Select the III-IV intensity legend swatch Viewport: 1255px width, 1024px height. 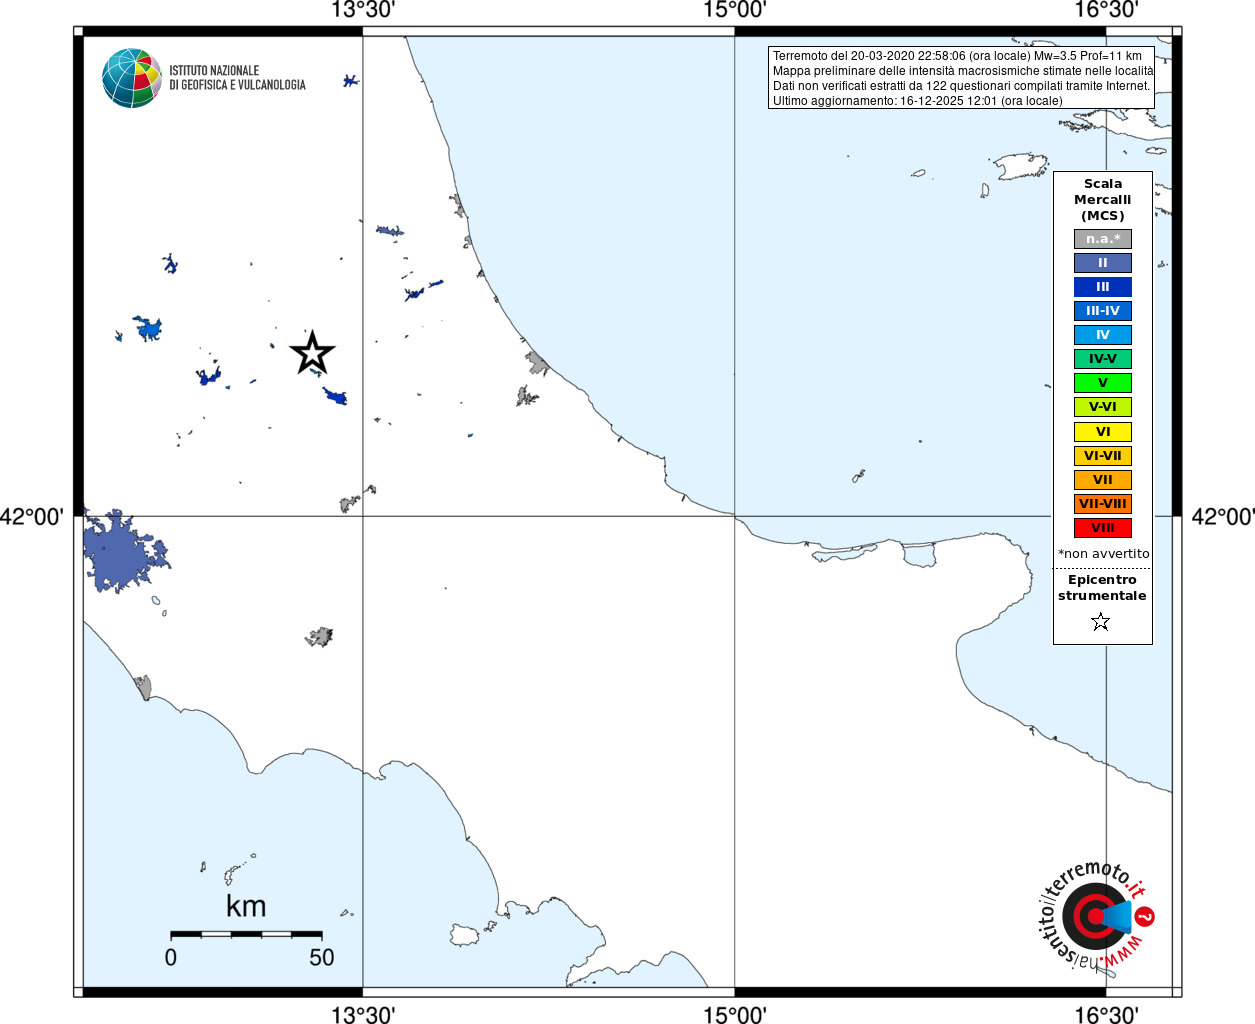[1103, 311]
